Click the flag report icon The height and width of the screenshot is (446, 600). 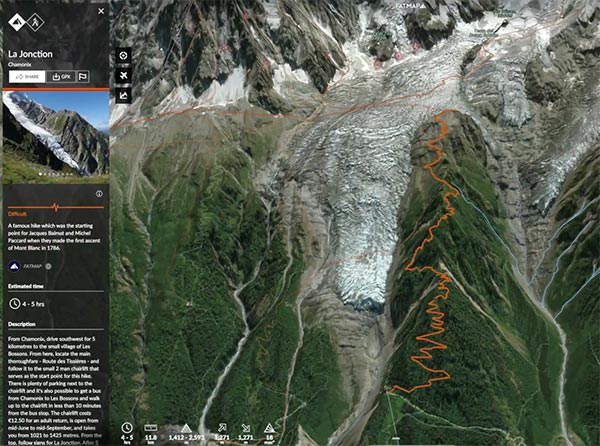83,77
